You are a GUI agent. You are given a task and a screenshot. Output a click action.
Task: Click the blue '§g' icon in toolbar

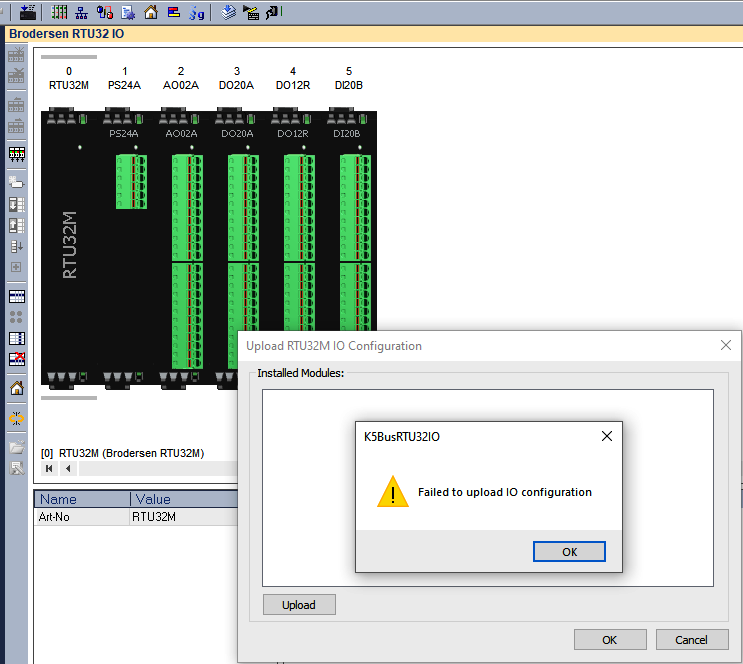(197, 13)
